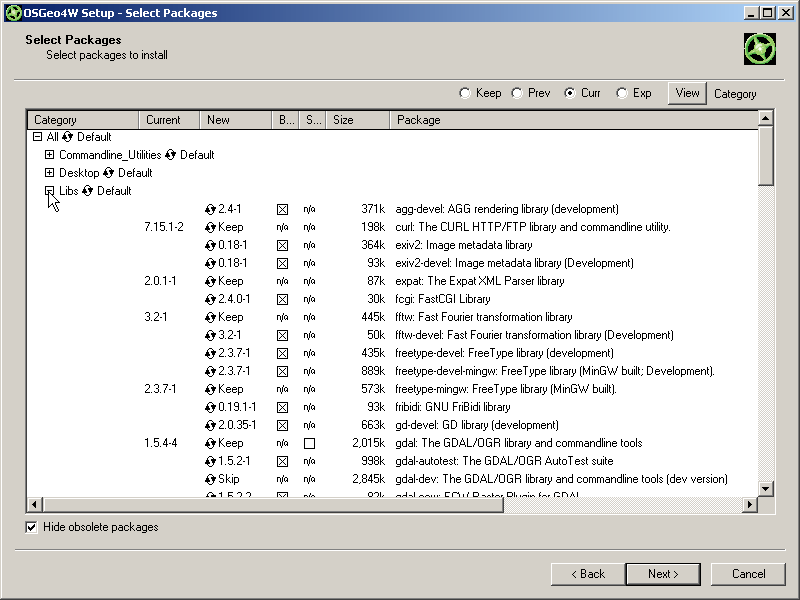The height and width of the screenshot is (600, 800).
Task: Click the cycle icon on the gdal GDAL/OGR library row
Action: click(210, 443)
